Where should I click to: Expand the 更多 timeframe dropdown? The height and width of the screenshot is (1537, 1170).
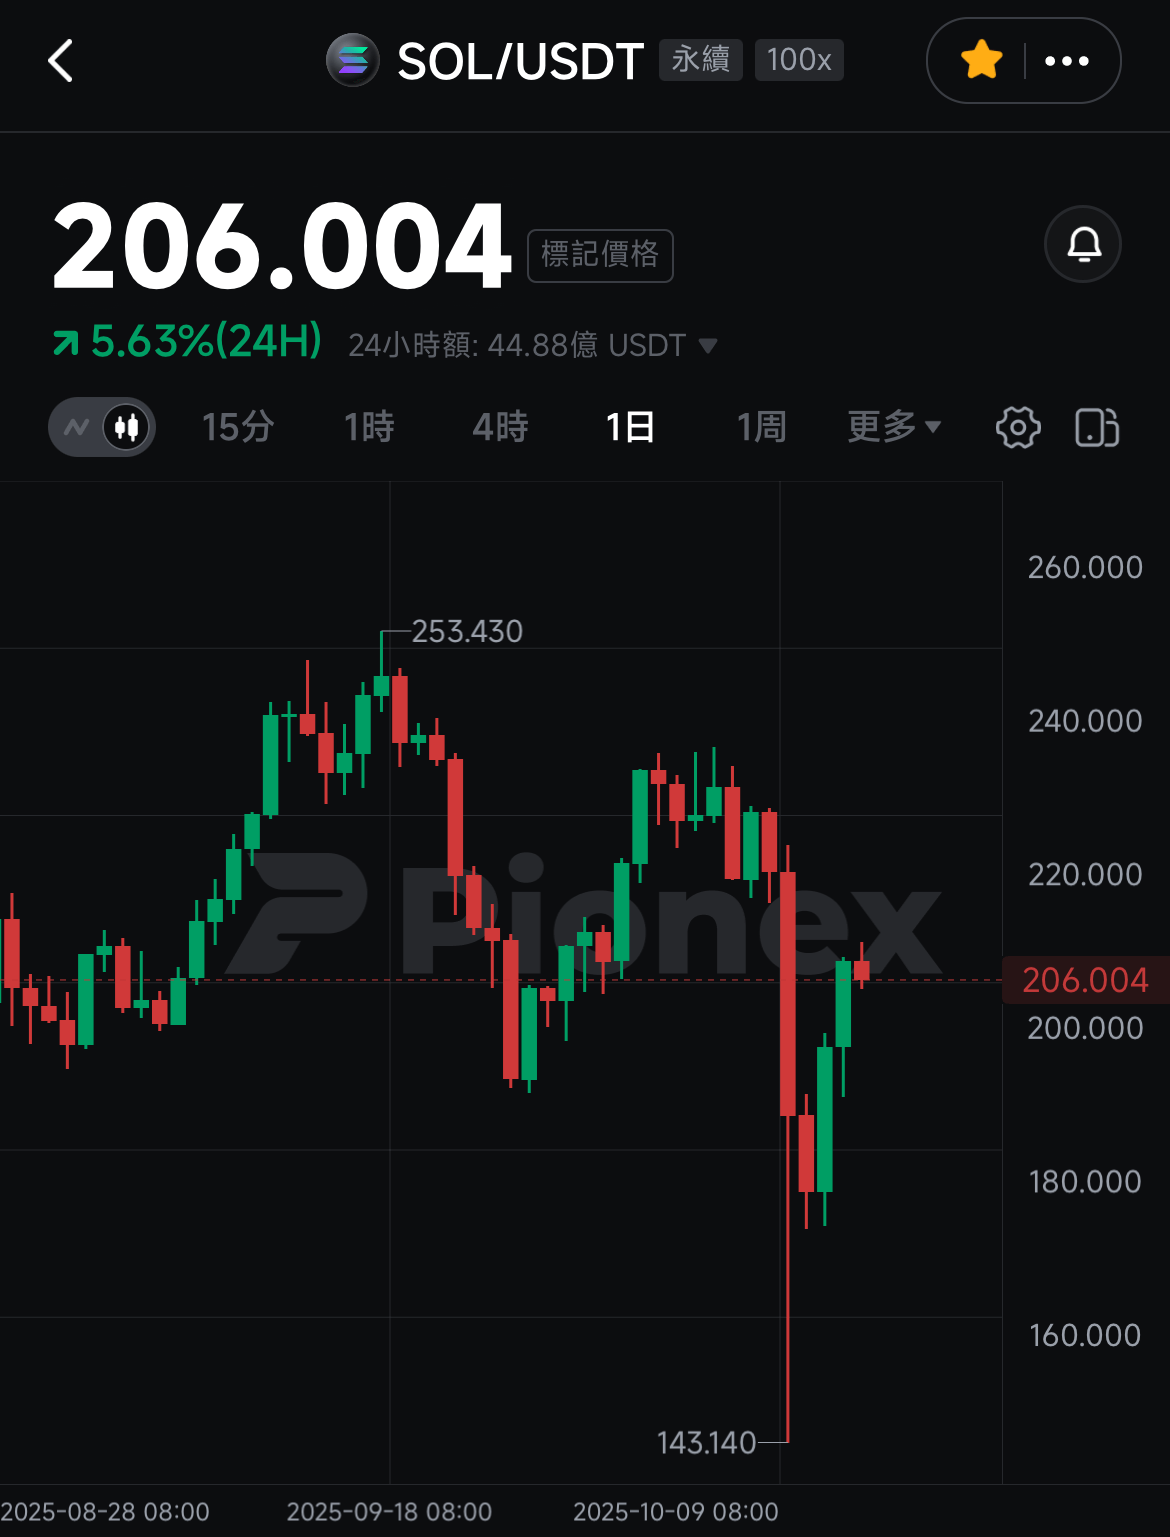tap(894, 427)
